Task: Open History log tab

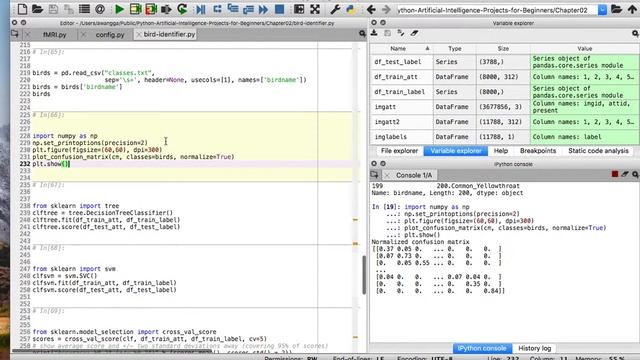Action: tap(534, 348)
